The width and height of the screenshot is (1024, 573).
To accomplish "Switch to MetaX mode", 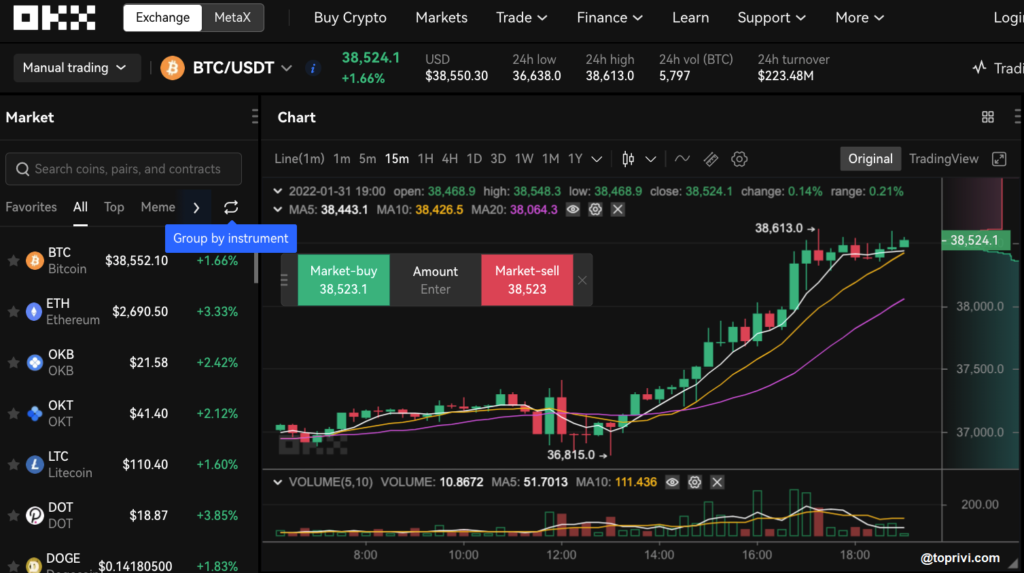I will 232,18.
